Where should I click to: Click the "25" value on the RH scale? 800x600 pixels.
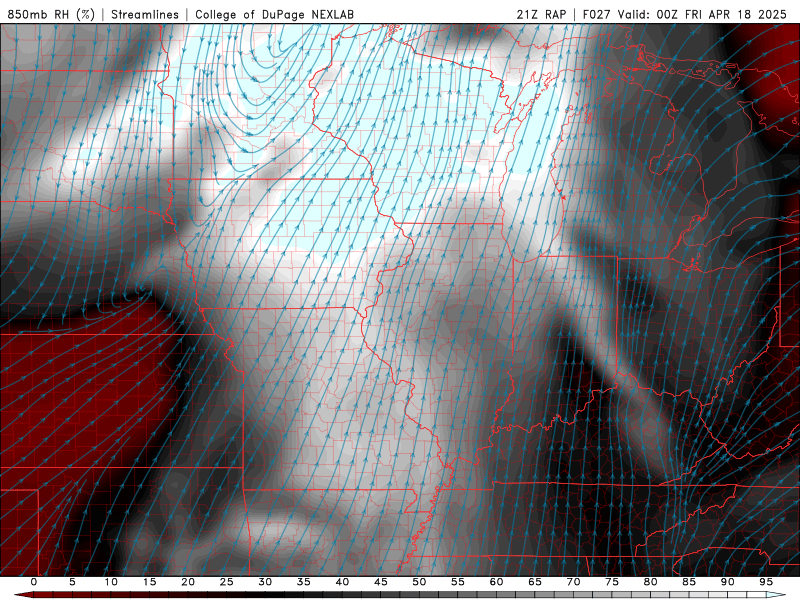point(227,582)
